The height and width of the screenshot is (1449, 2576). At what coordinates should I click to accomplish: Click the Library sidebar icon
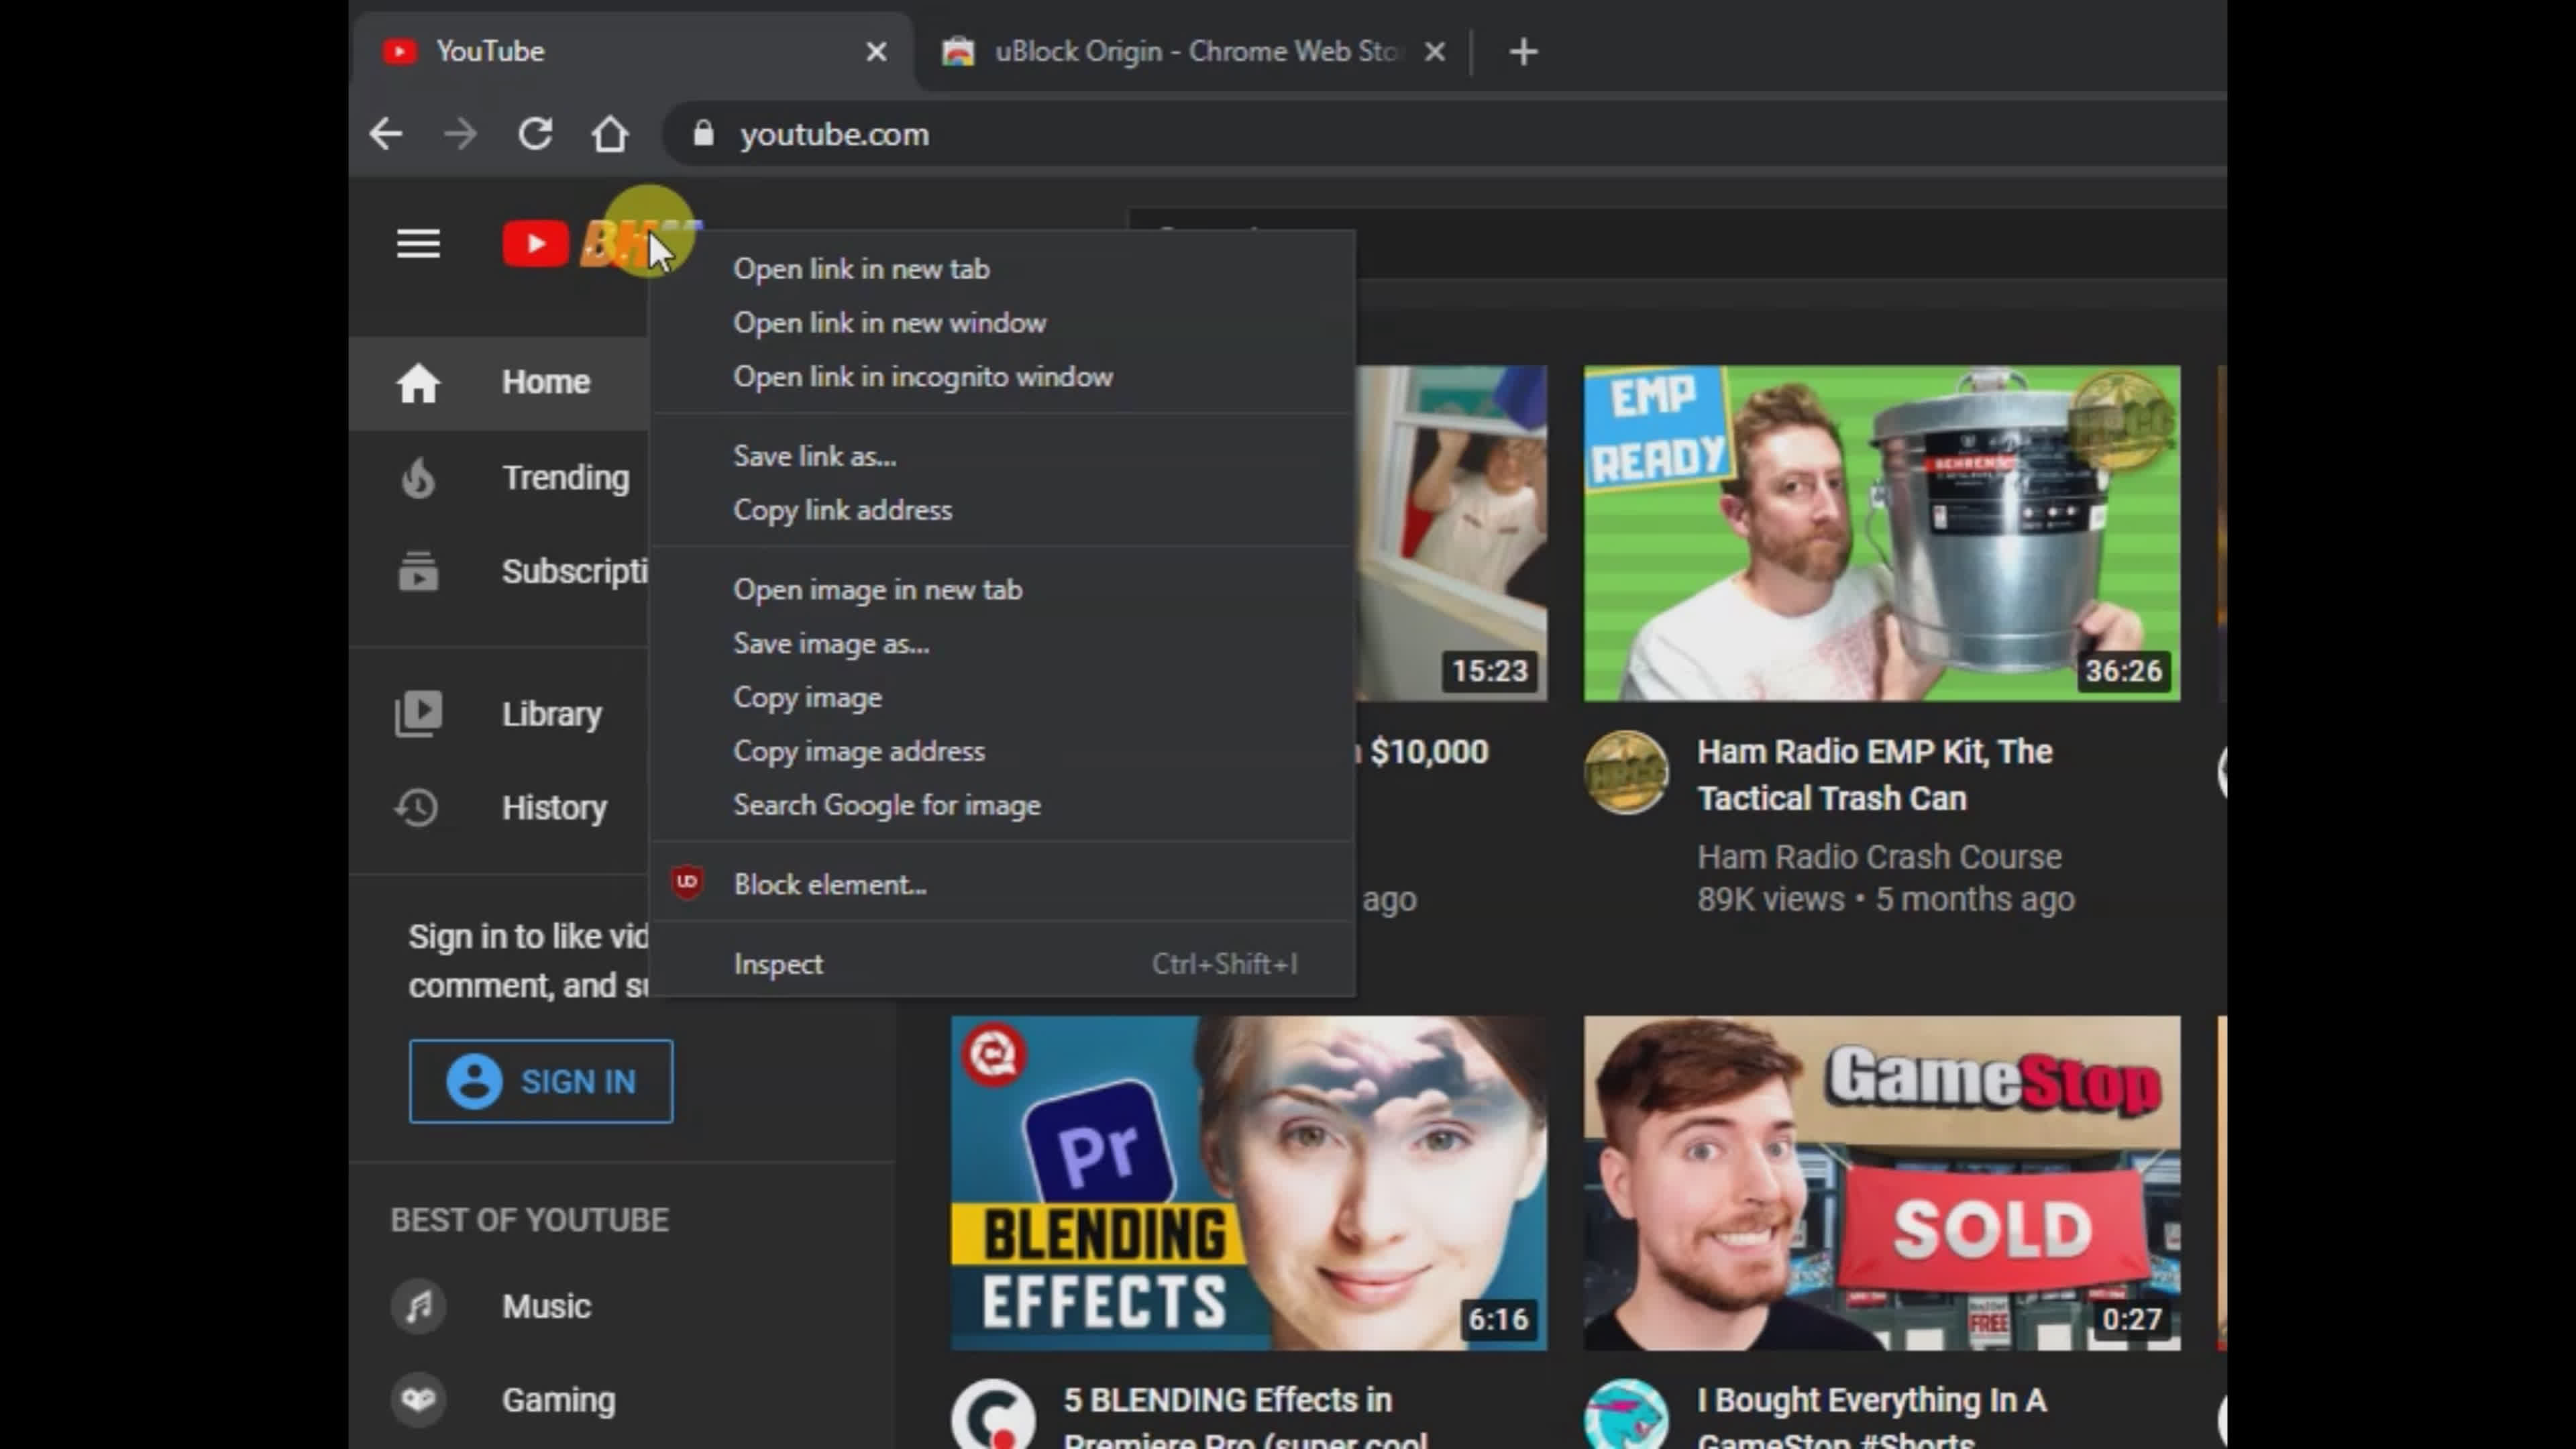point(418,714)
